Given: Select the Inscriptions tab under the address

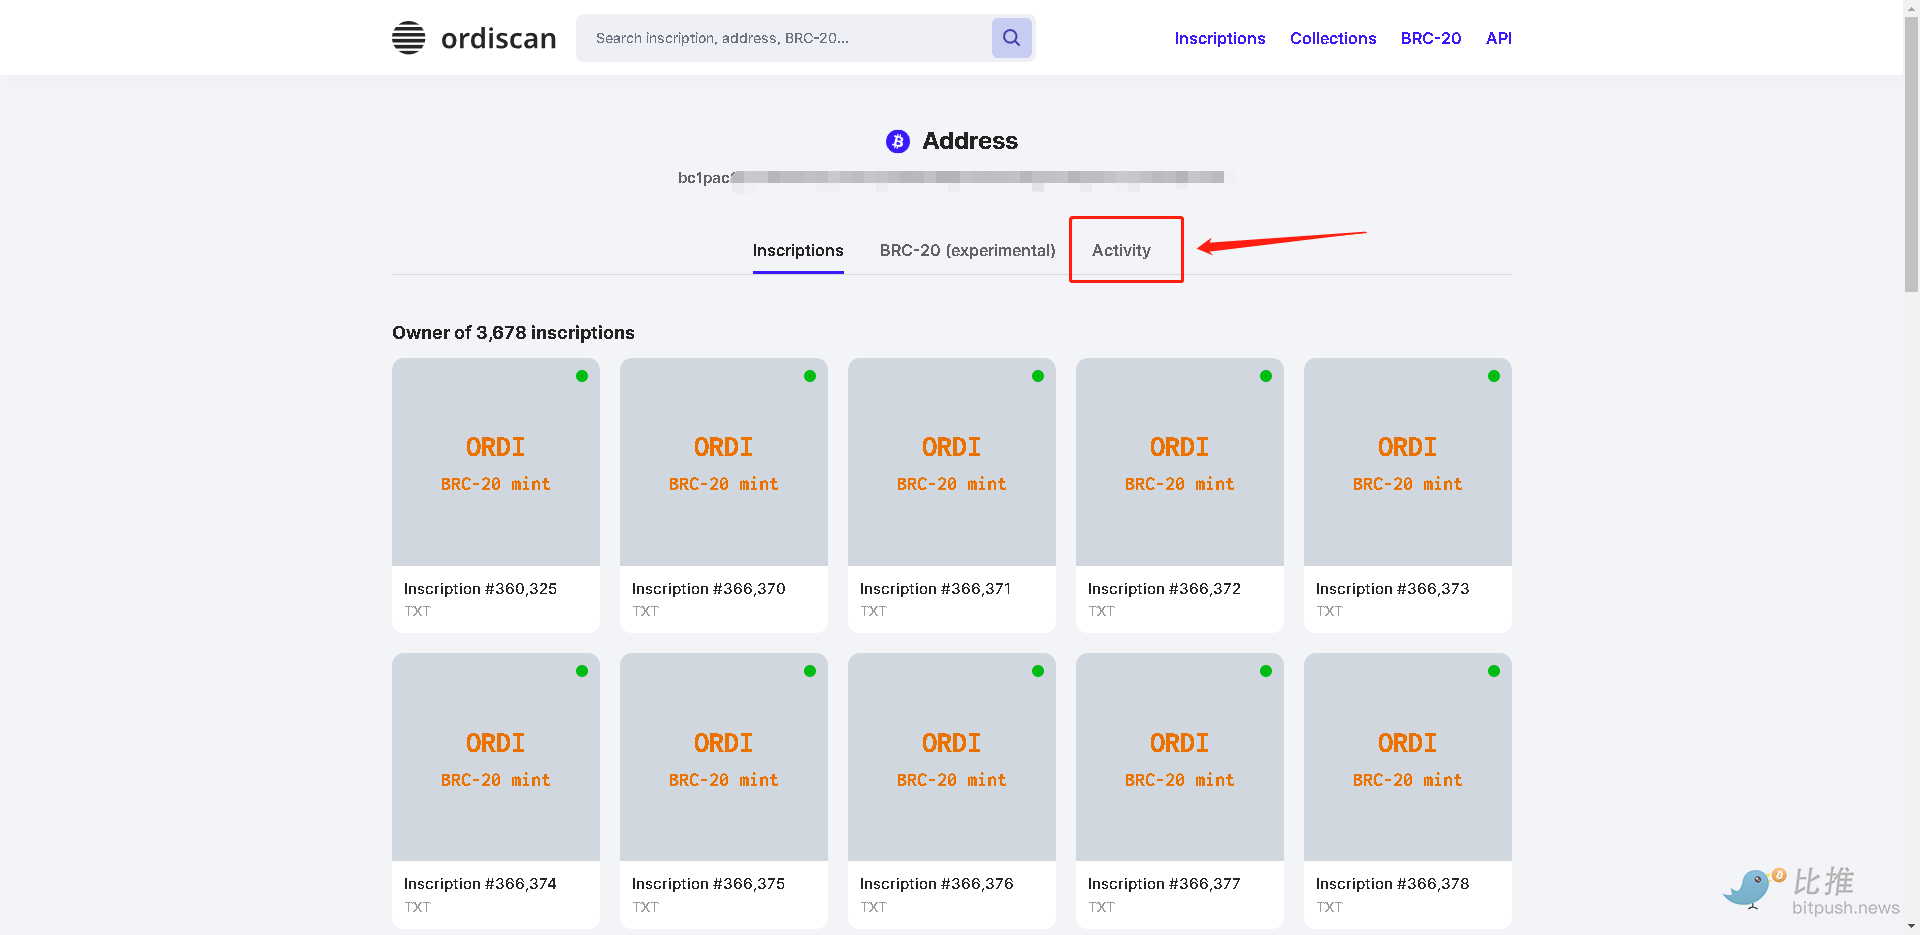Looking at the screenshot, I should [798, 250].
